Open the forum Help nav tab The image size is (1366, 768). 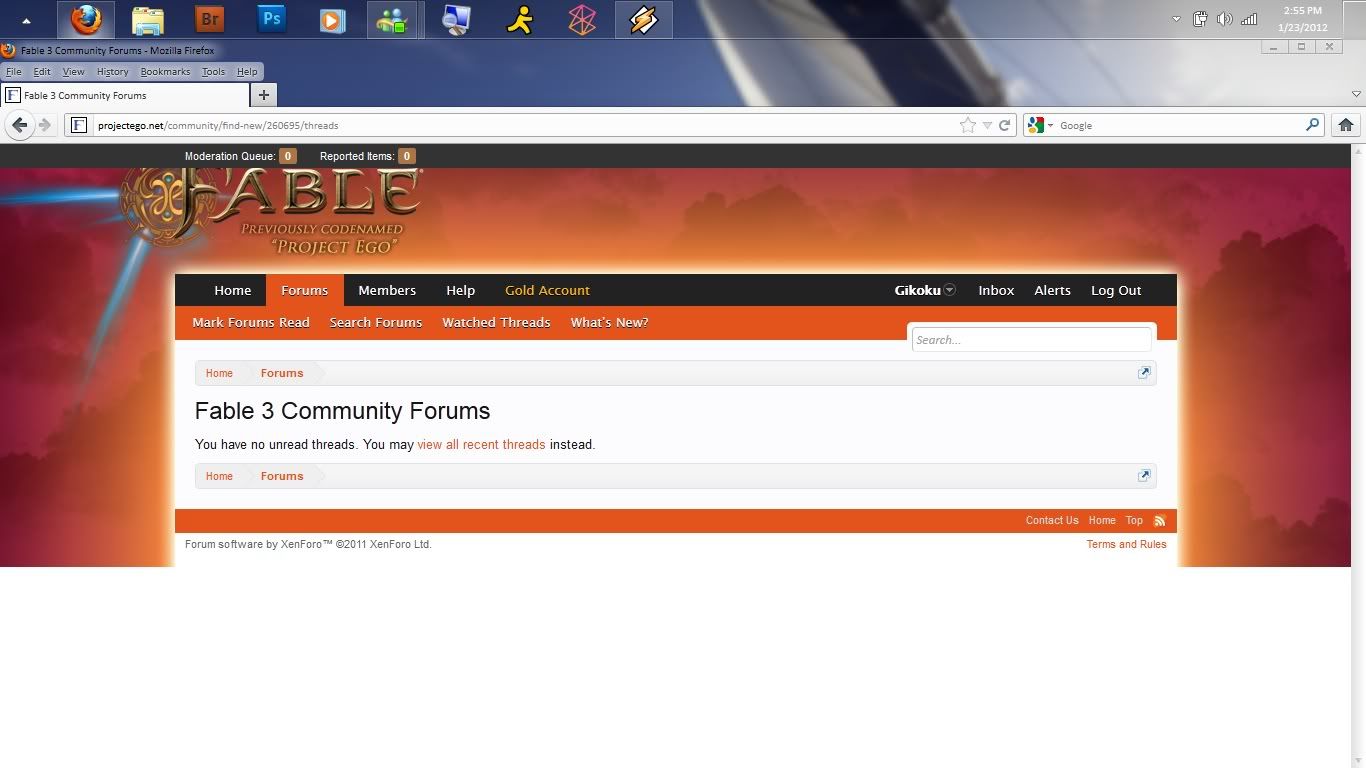coord(460,290)
